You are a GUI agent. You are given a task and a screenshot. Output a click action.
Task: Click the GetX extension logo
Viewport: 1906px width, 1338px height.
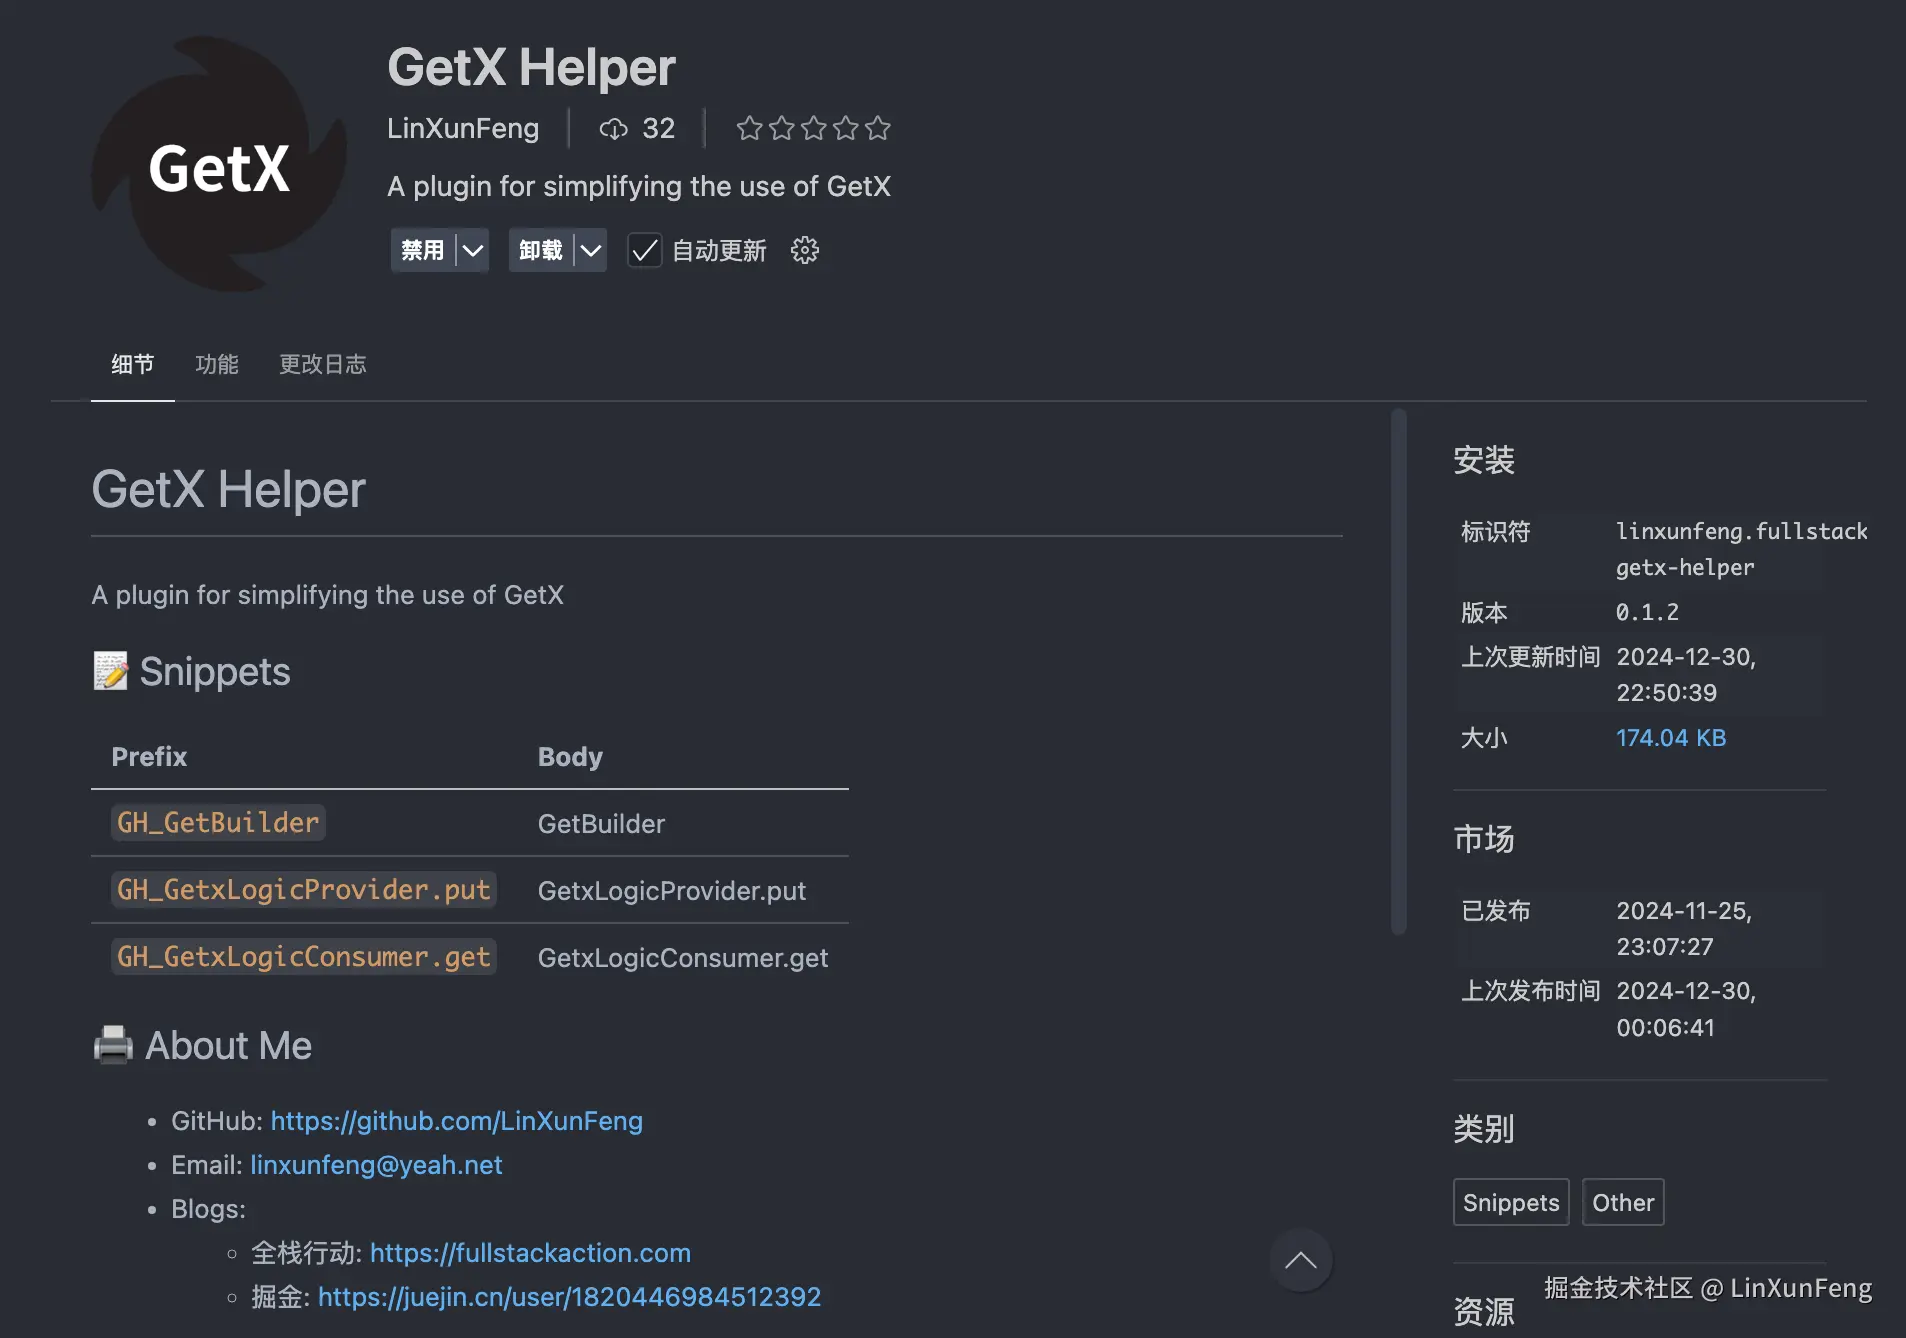pos(218,165)
